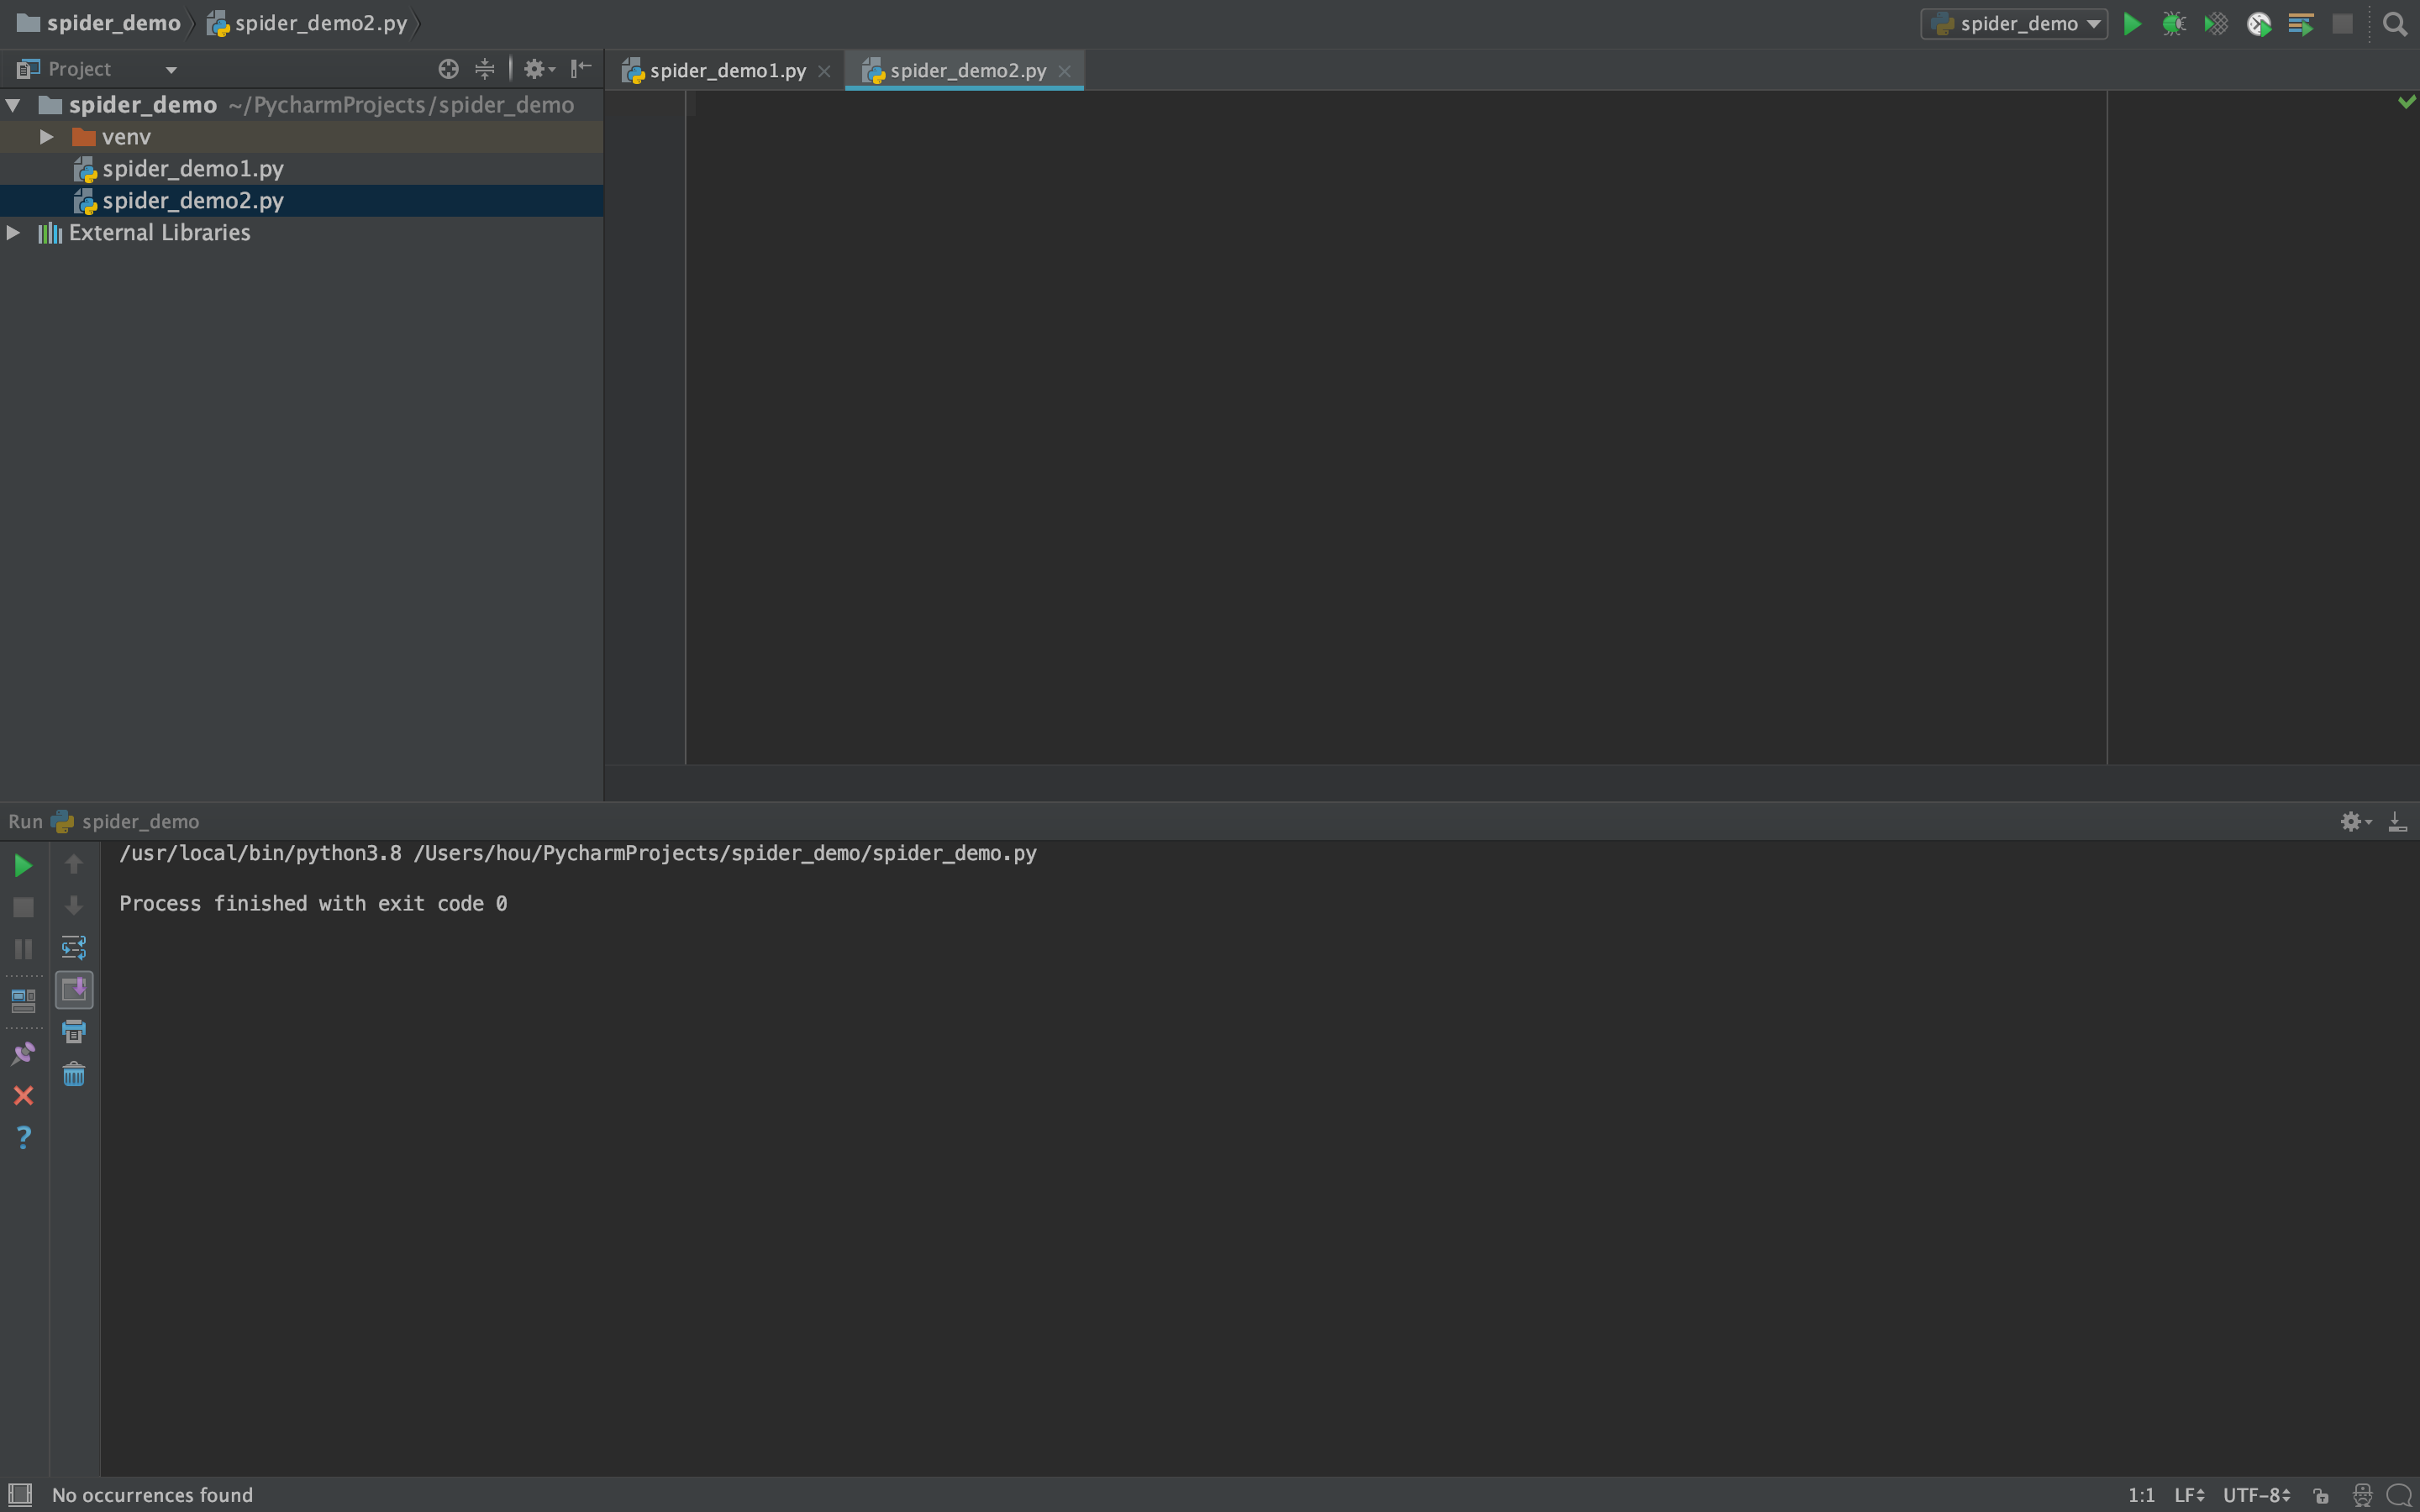Print the Run console output
This screenshot has height=1512, width=2420.
[x=74, y=1032]
